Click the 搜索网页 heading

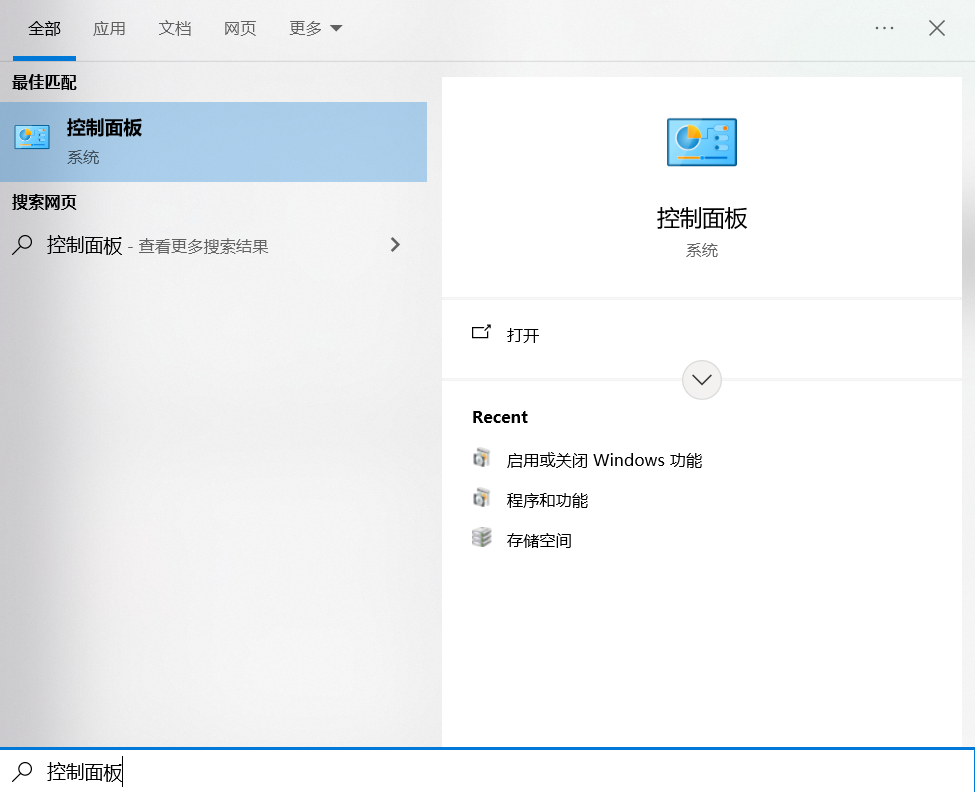(x=44, y=203)
